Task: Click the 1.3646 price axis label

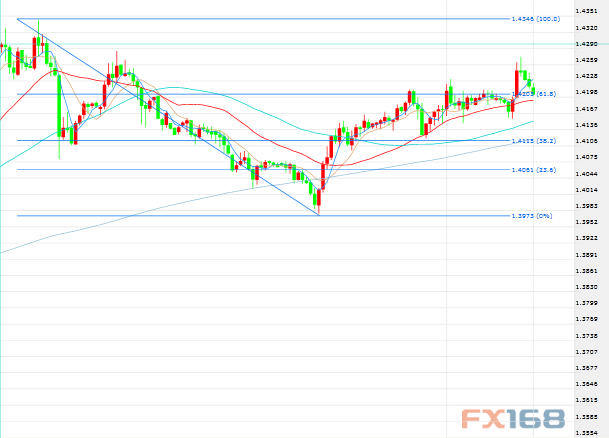Action: click(x=586, y=384)
